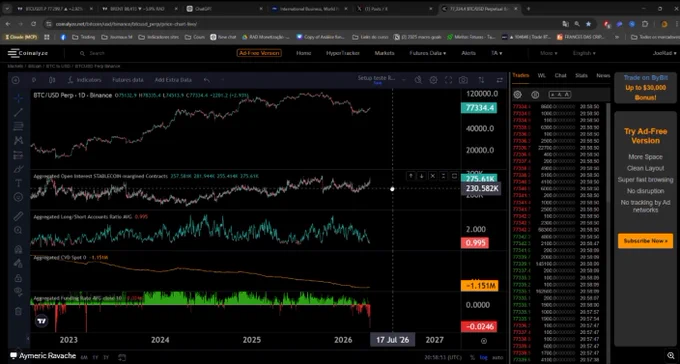Select the crosshair cursor tool

tap(18, 98)
